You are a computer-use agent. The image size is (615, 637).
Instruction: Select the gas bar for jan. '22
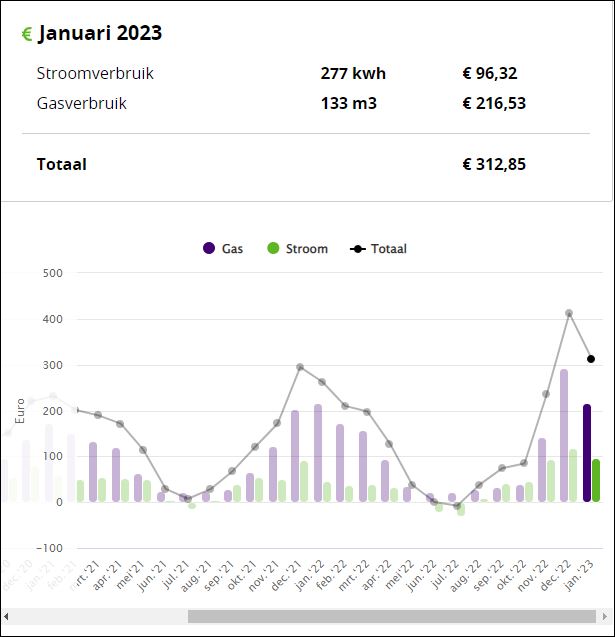click(317, 452)
